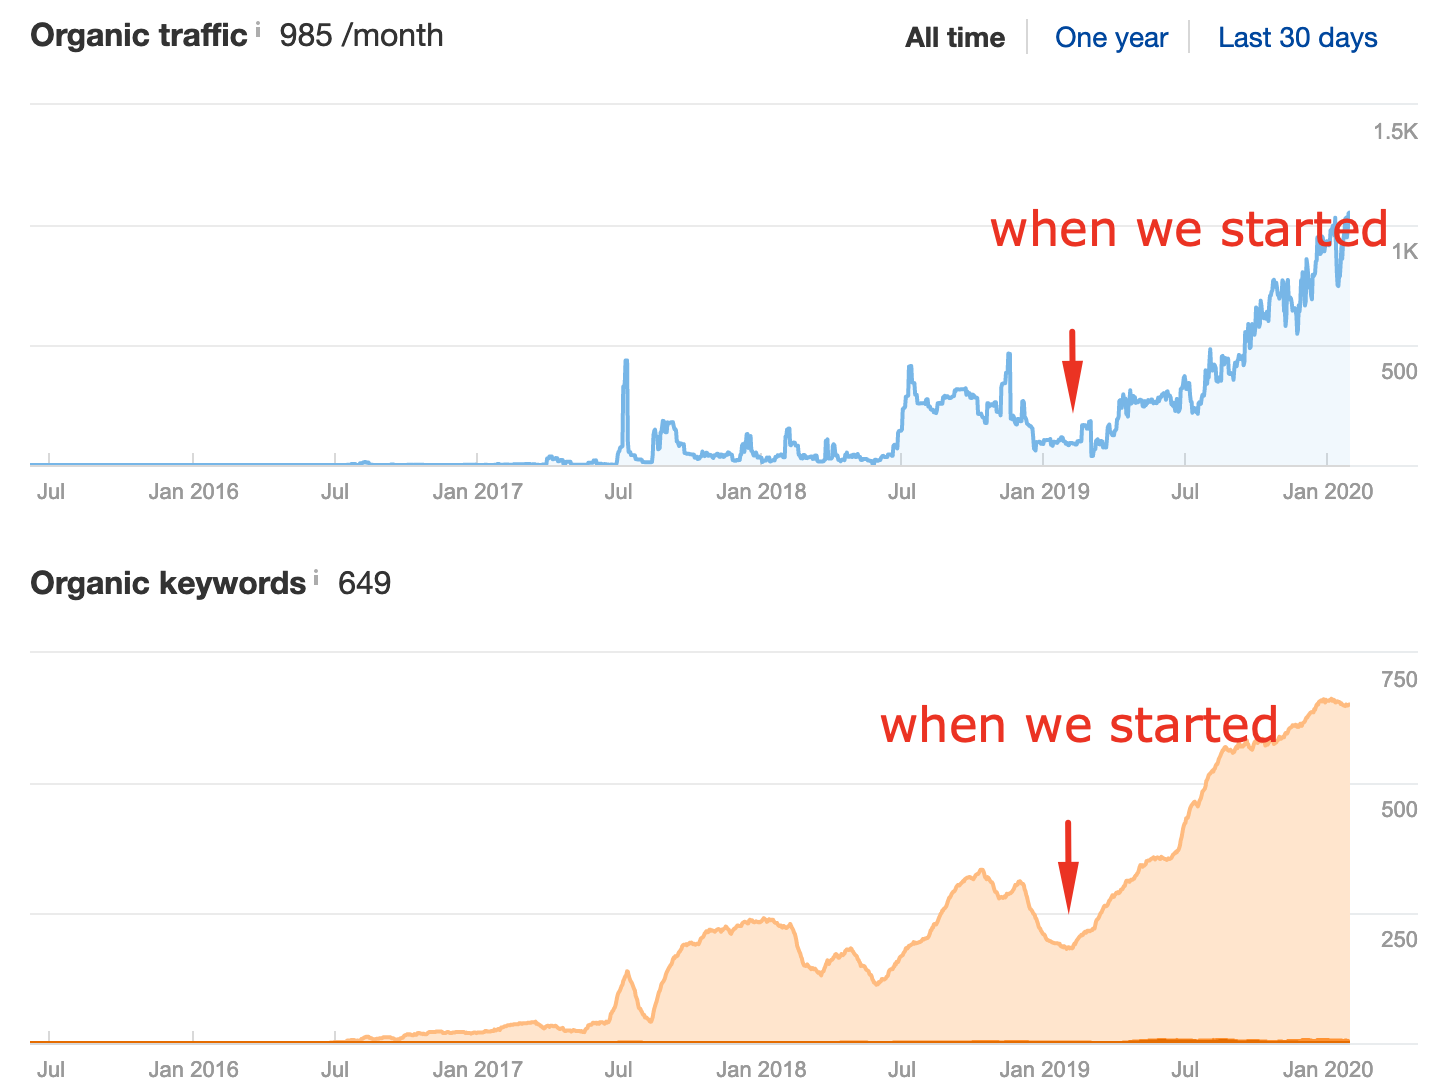Click the 985 /month traffic value

pyautogui.click(x=361, y=36)
